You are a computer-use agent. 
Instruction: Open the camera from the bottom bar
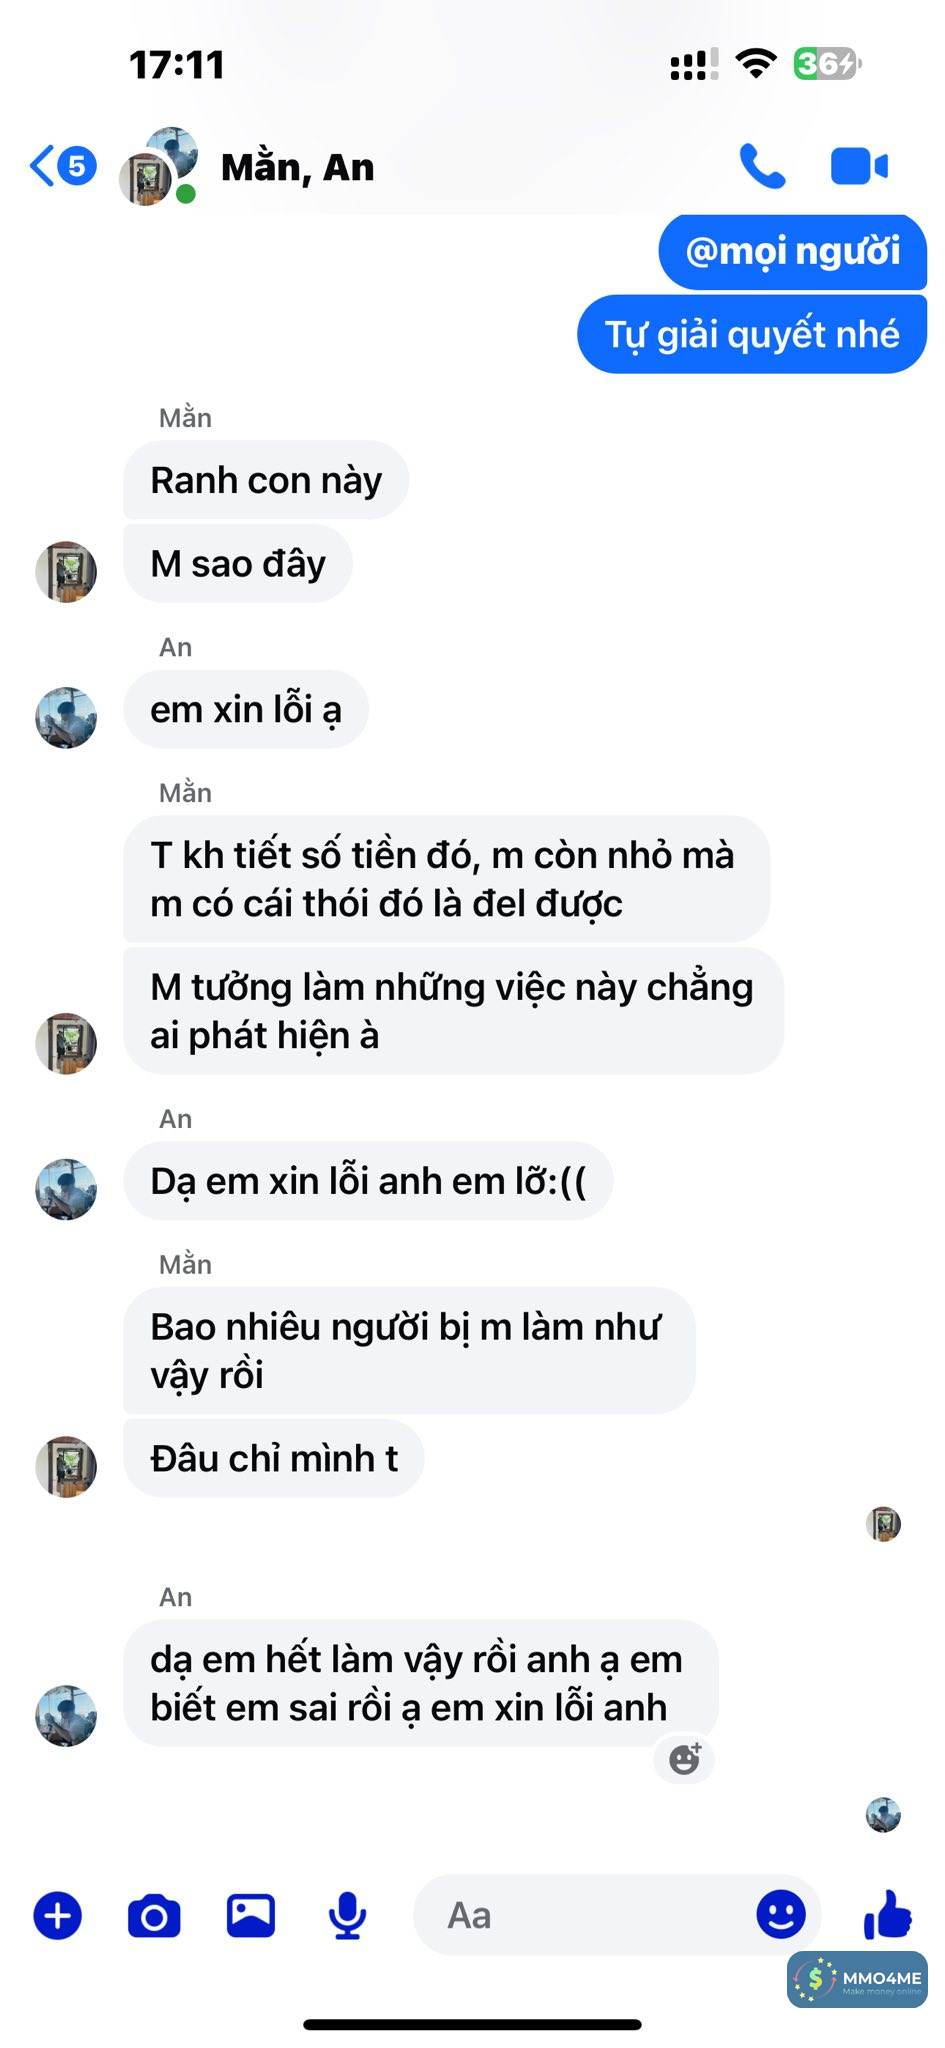coord(154,1916)
